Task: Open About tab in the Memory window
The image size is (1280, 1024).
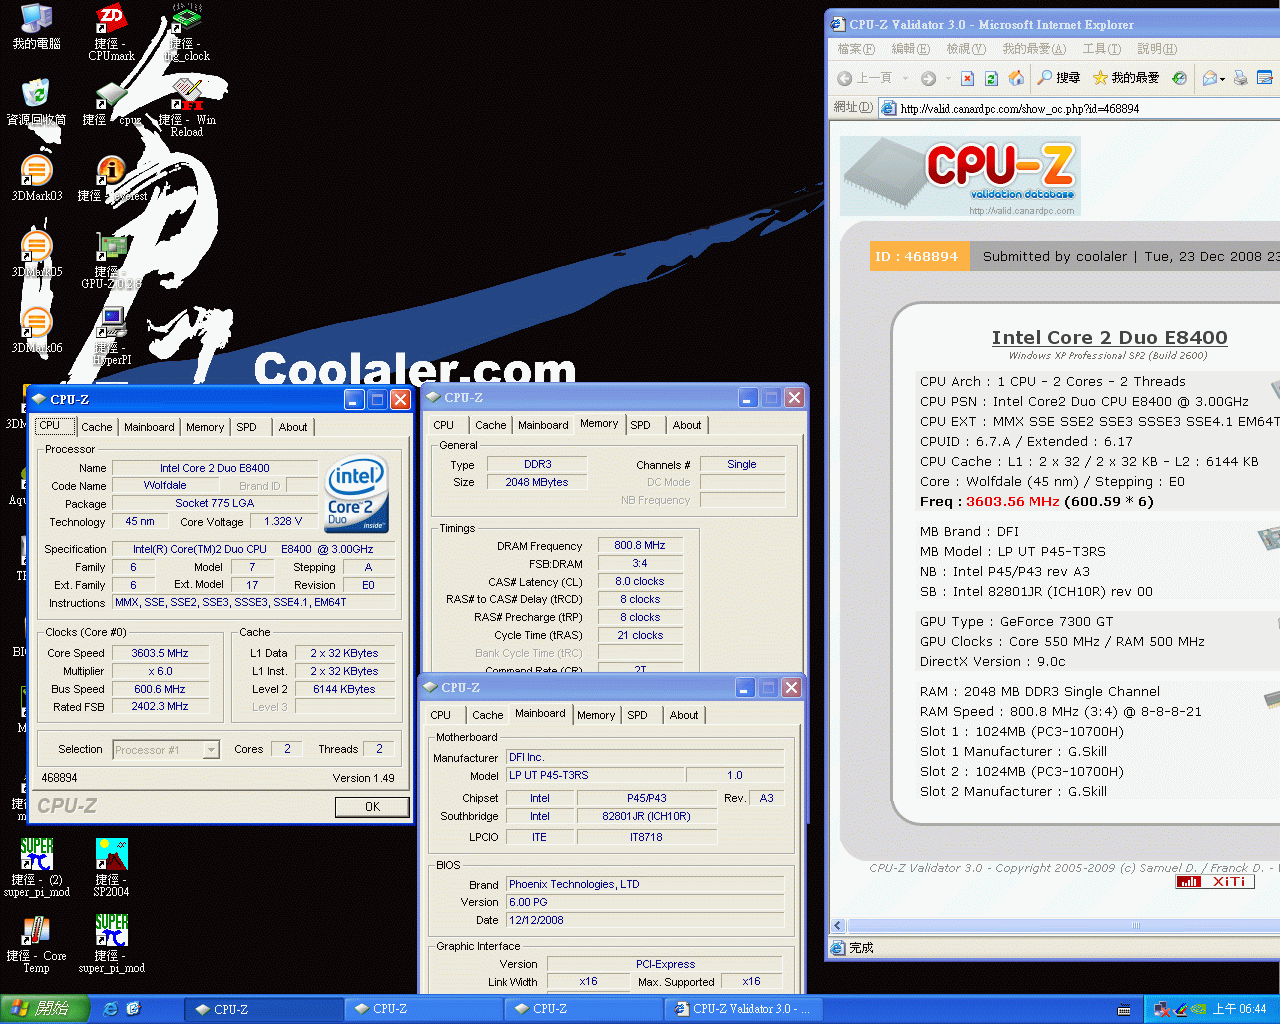Action: pyautogui.click(x=687, y=425)
